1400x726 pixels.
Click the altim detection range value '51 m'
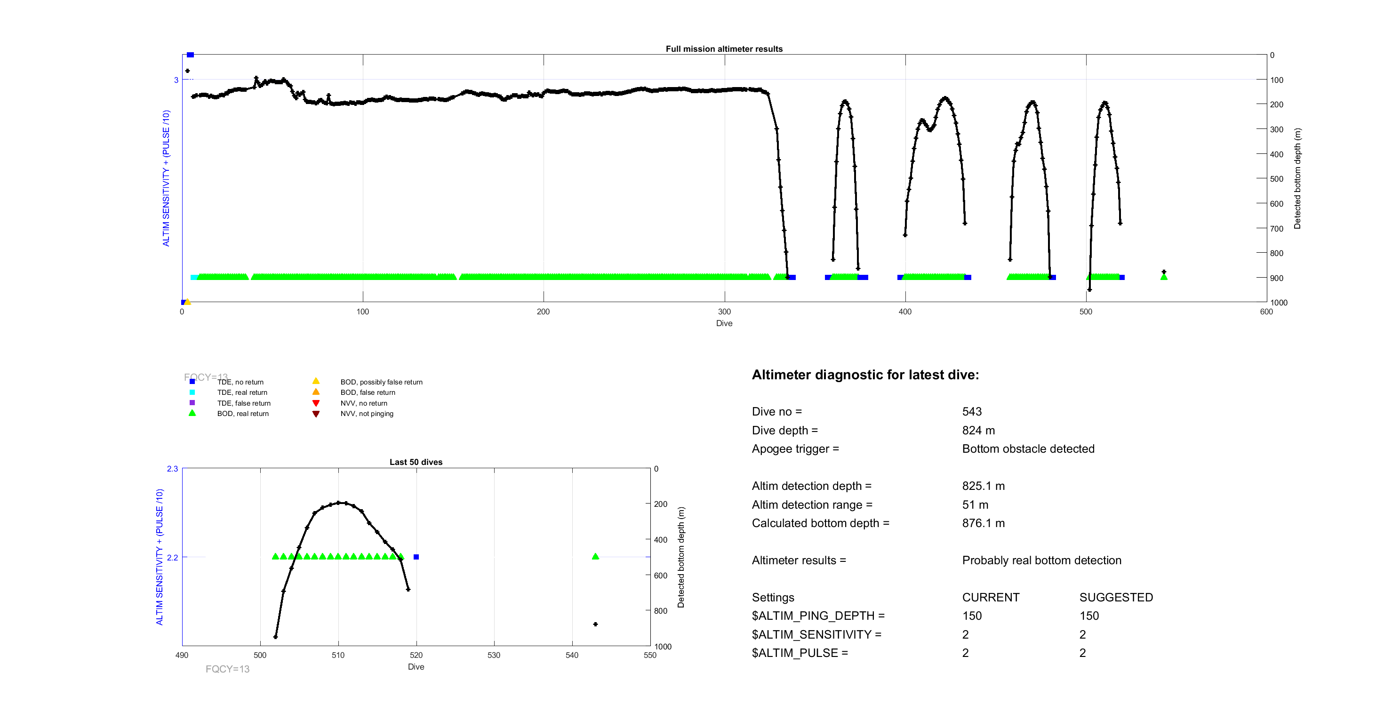(x=975, y=505)
